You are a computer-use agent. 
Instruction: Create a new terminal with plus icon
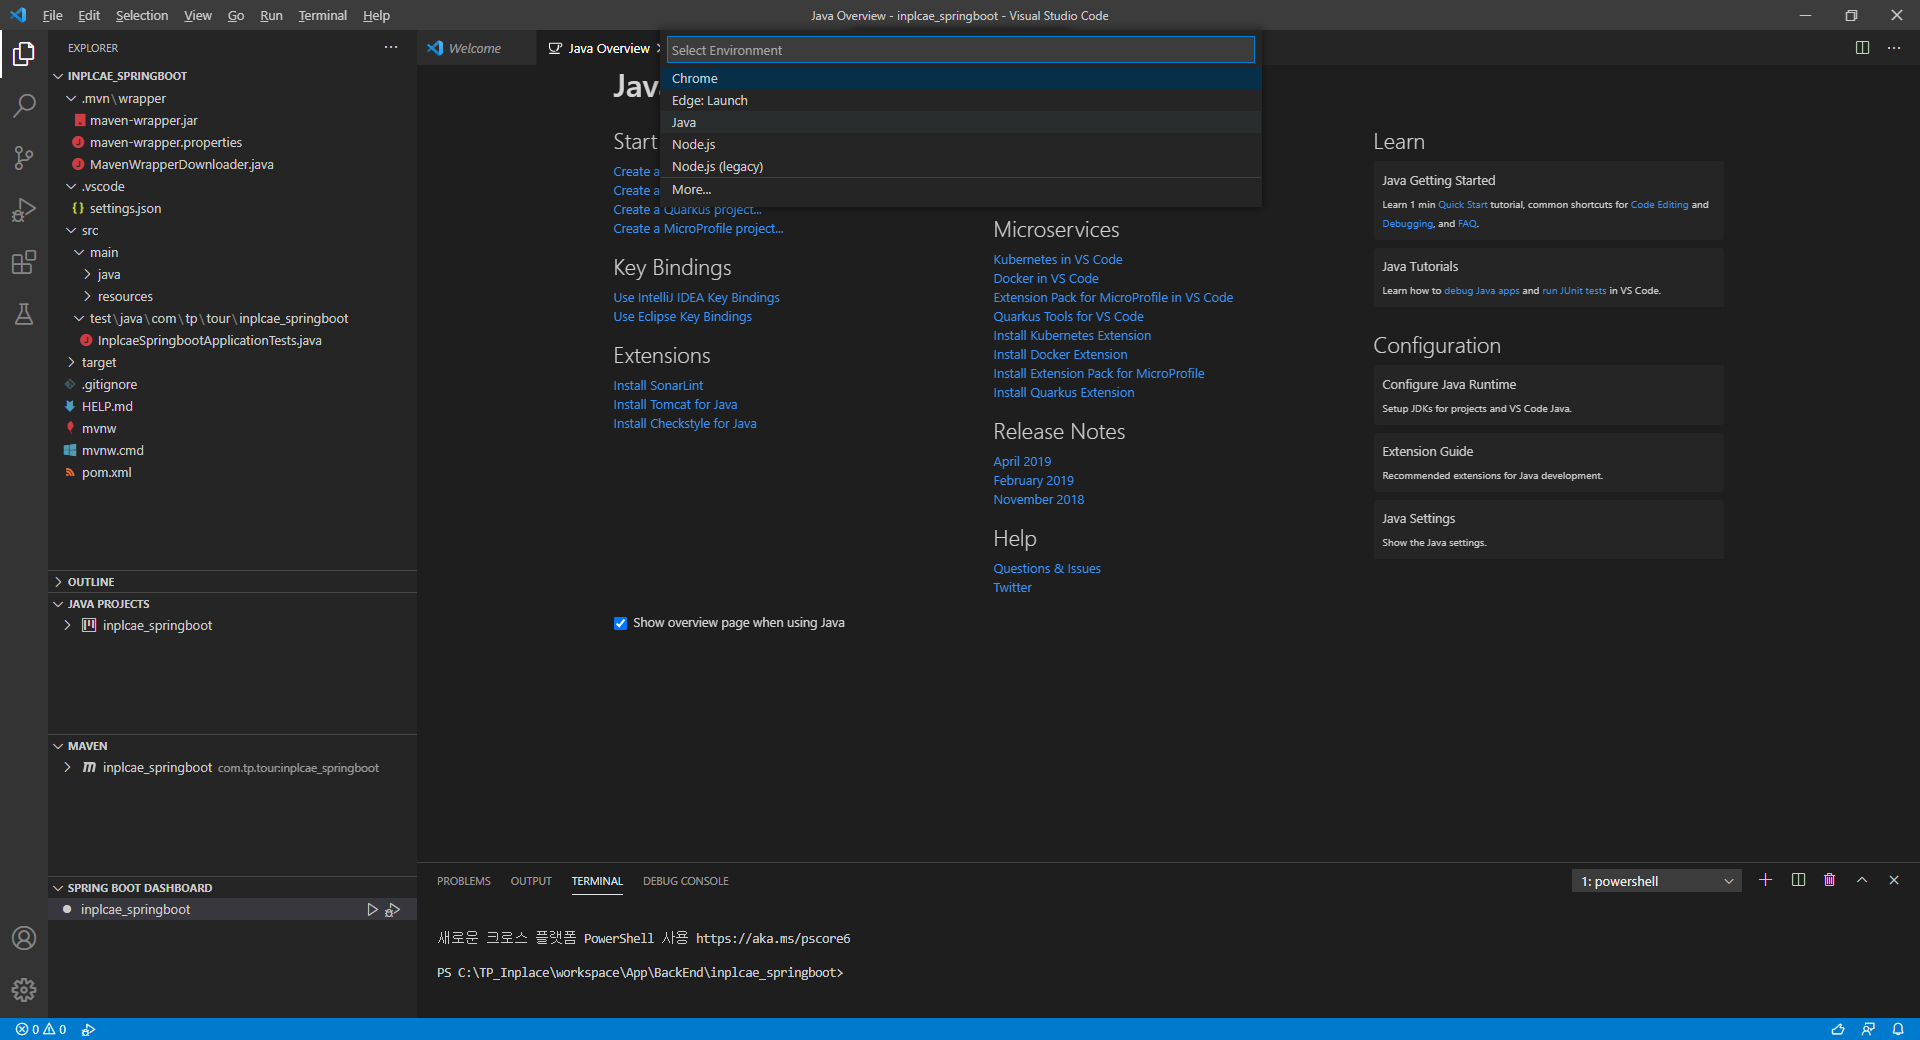click(x=1766, y=880)
